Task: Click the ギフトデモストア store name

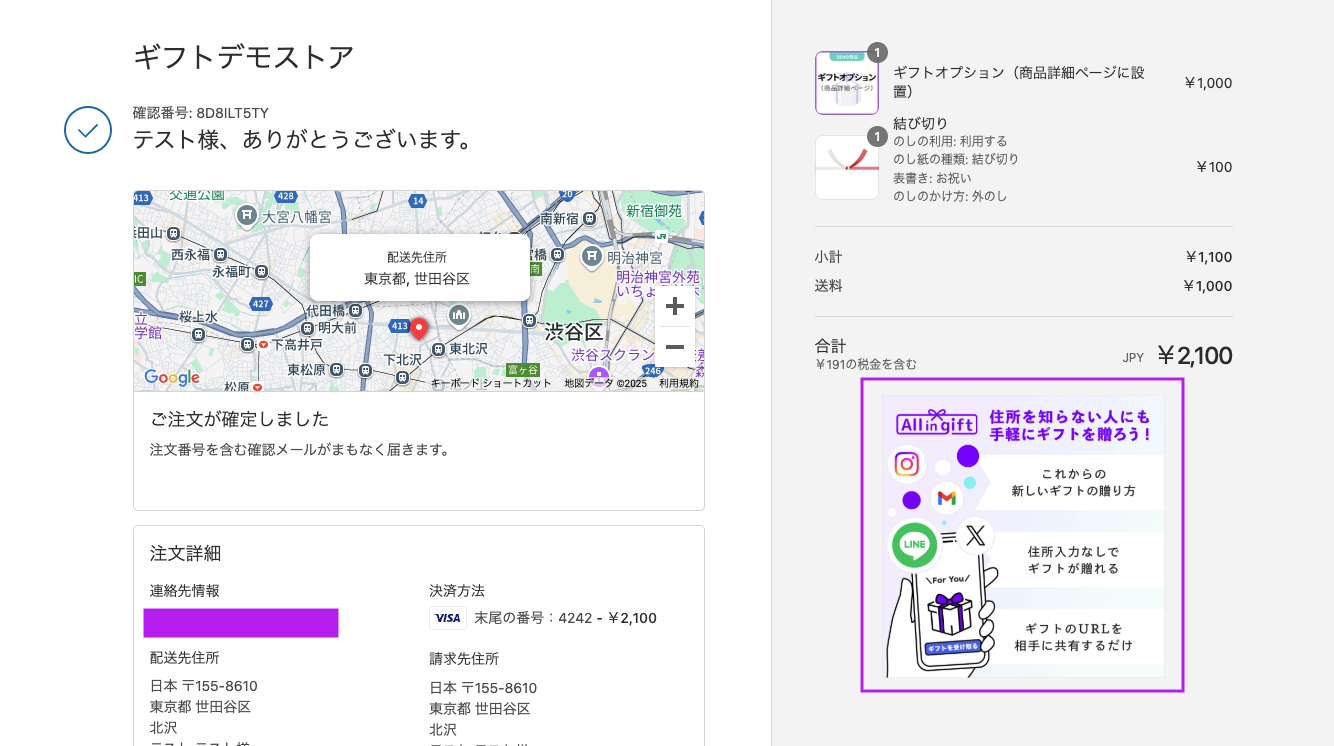Action: tap(243, 58)
